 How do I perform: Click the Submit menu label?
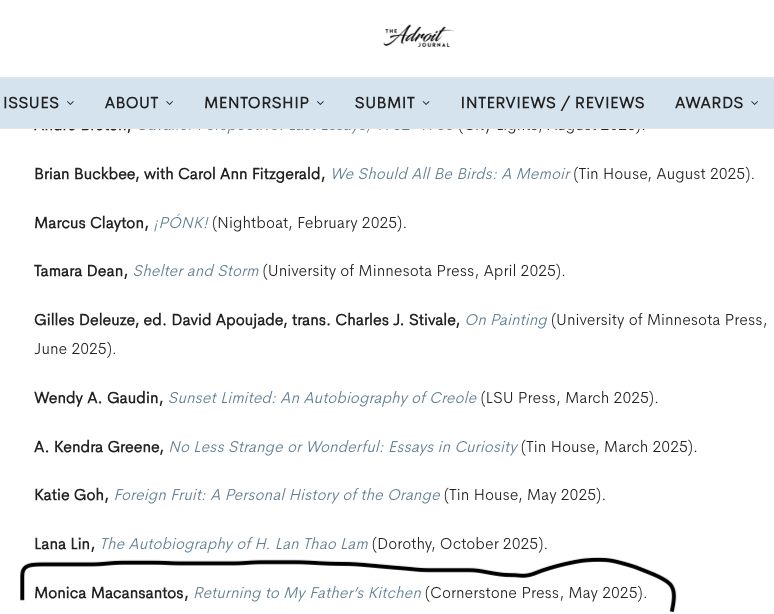click(x=384, y=103)
